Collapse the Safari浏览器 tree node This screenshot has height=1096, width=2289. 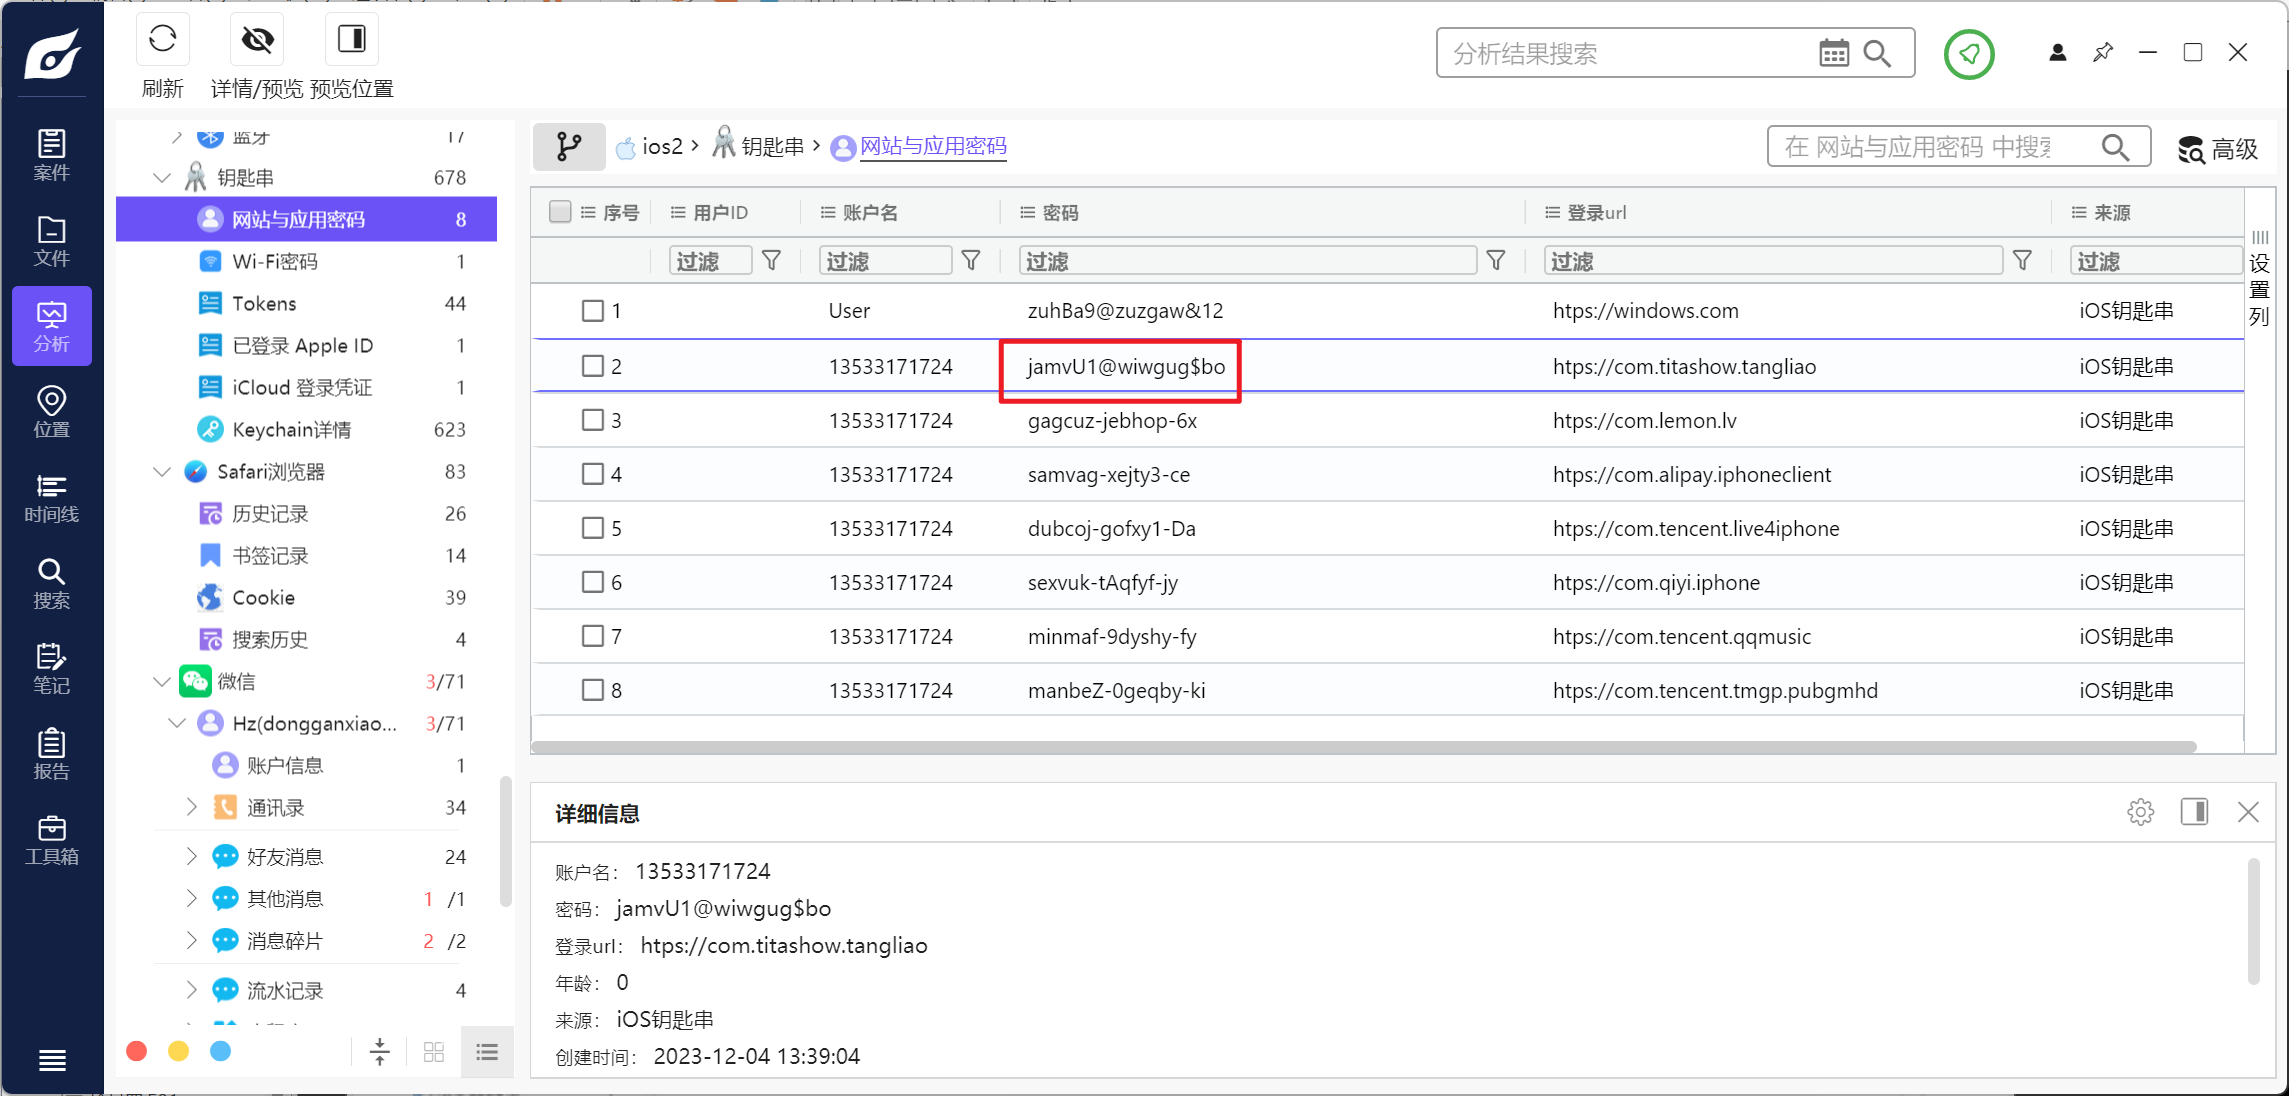point(161,472)
